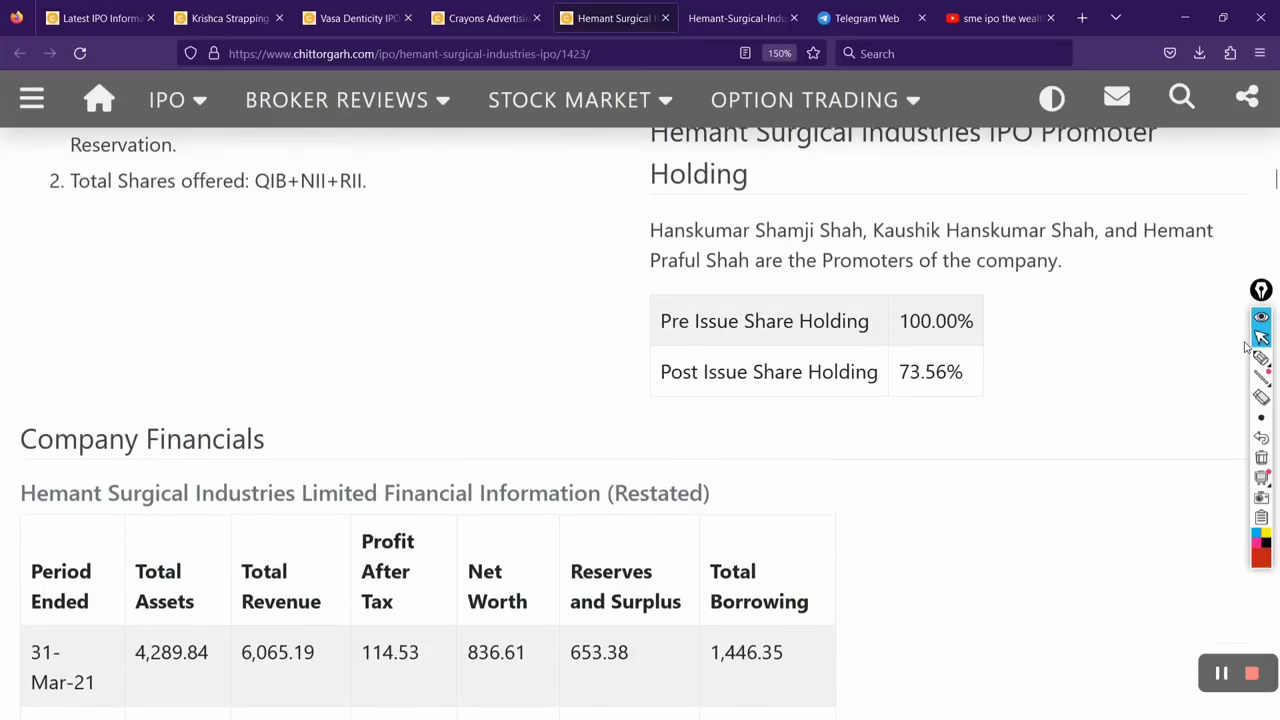Select the eraser tool in Epic Pen

[x=1261, y=398]
